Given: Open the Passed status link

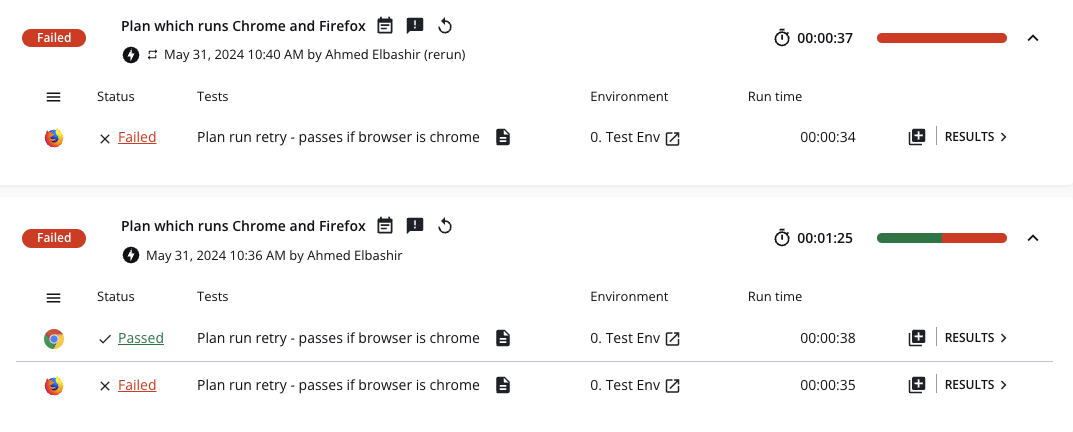Looking at the screenshot, I should pos(141,338).
